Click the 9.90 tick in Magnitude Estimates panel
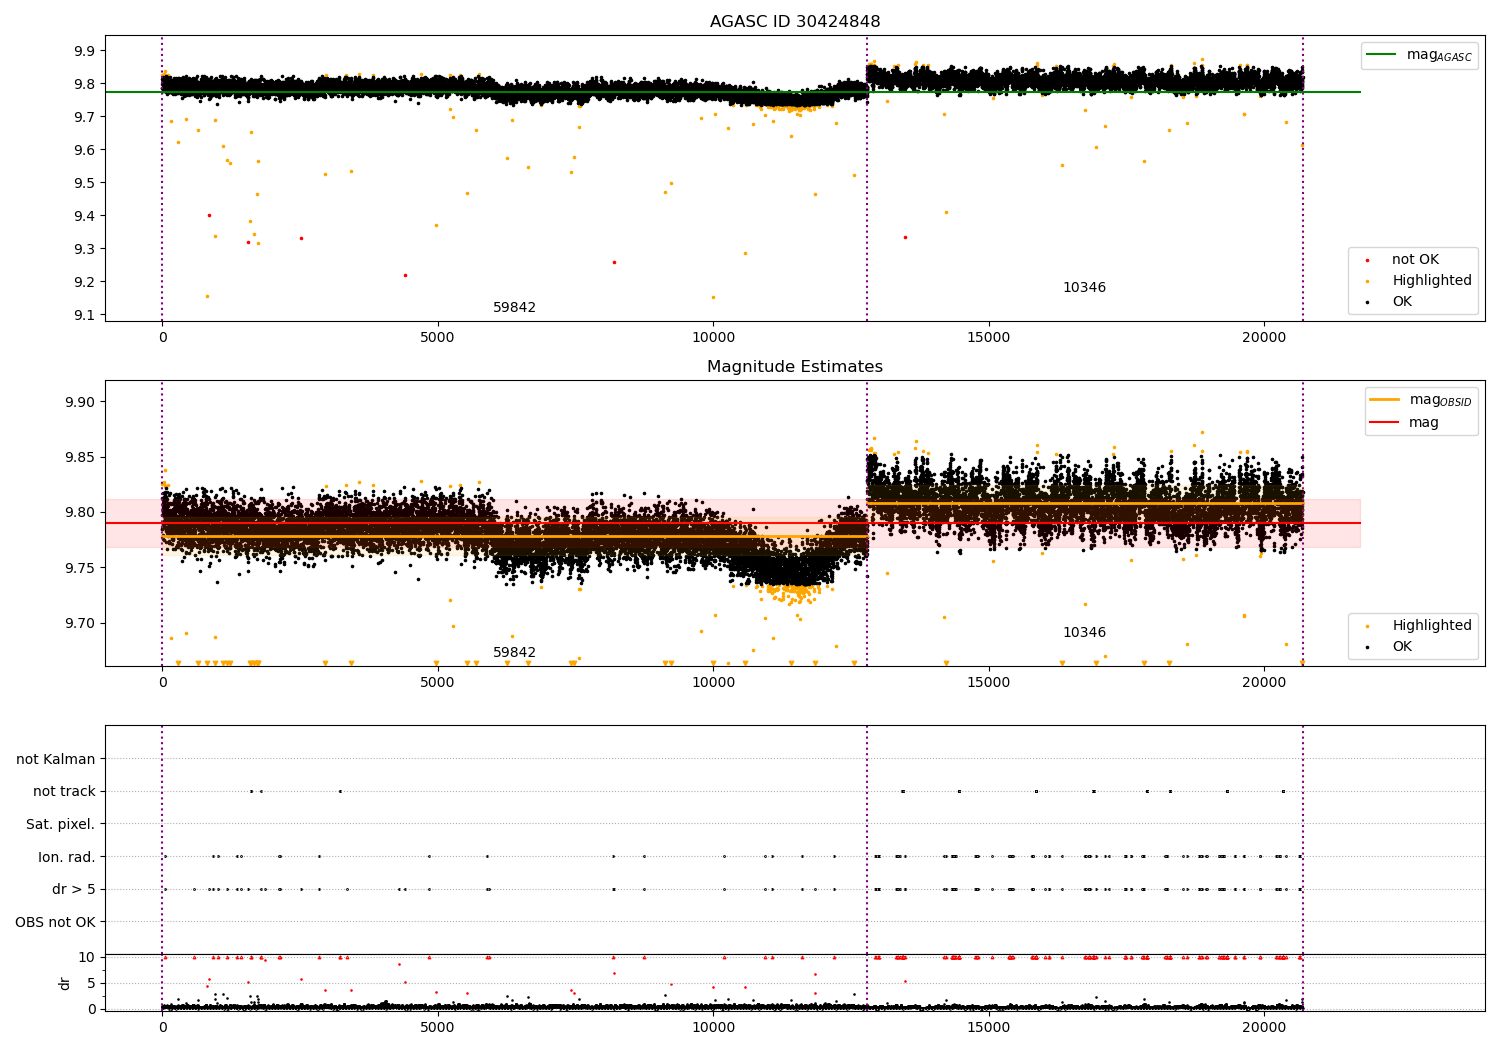 (81, 402)
